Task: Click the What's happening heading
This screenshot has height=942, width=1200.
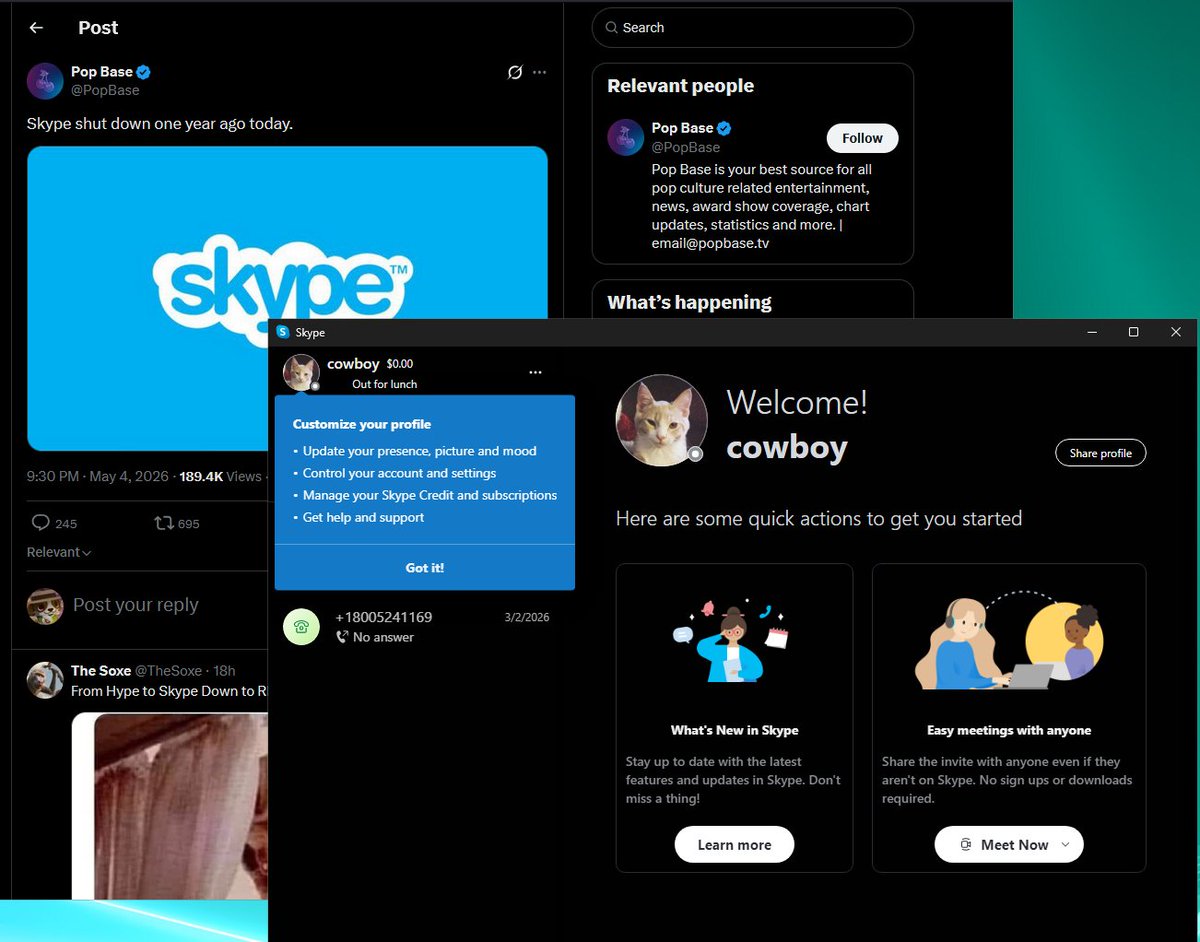Action: (x=689, y=302)
